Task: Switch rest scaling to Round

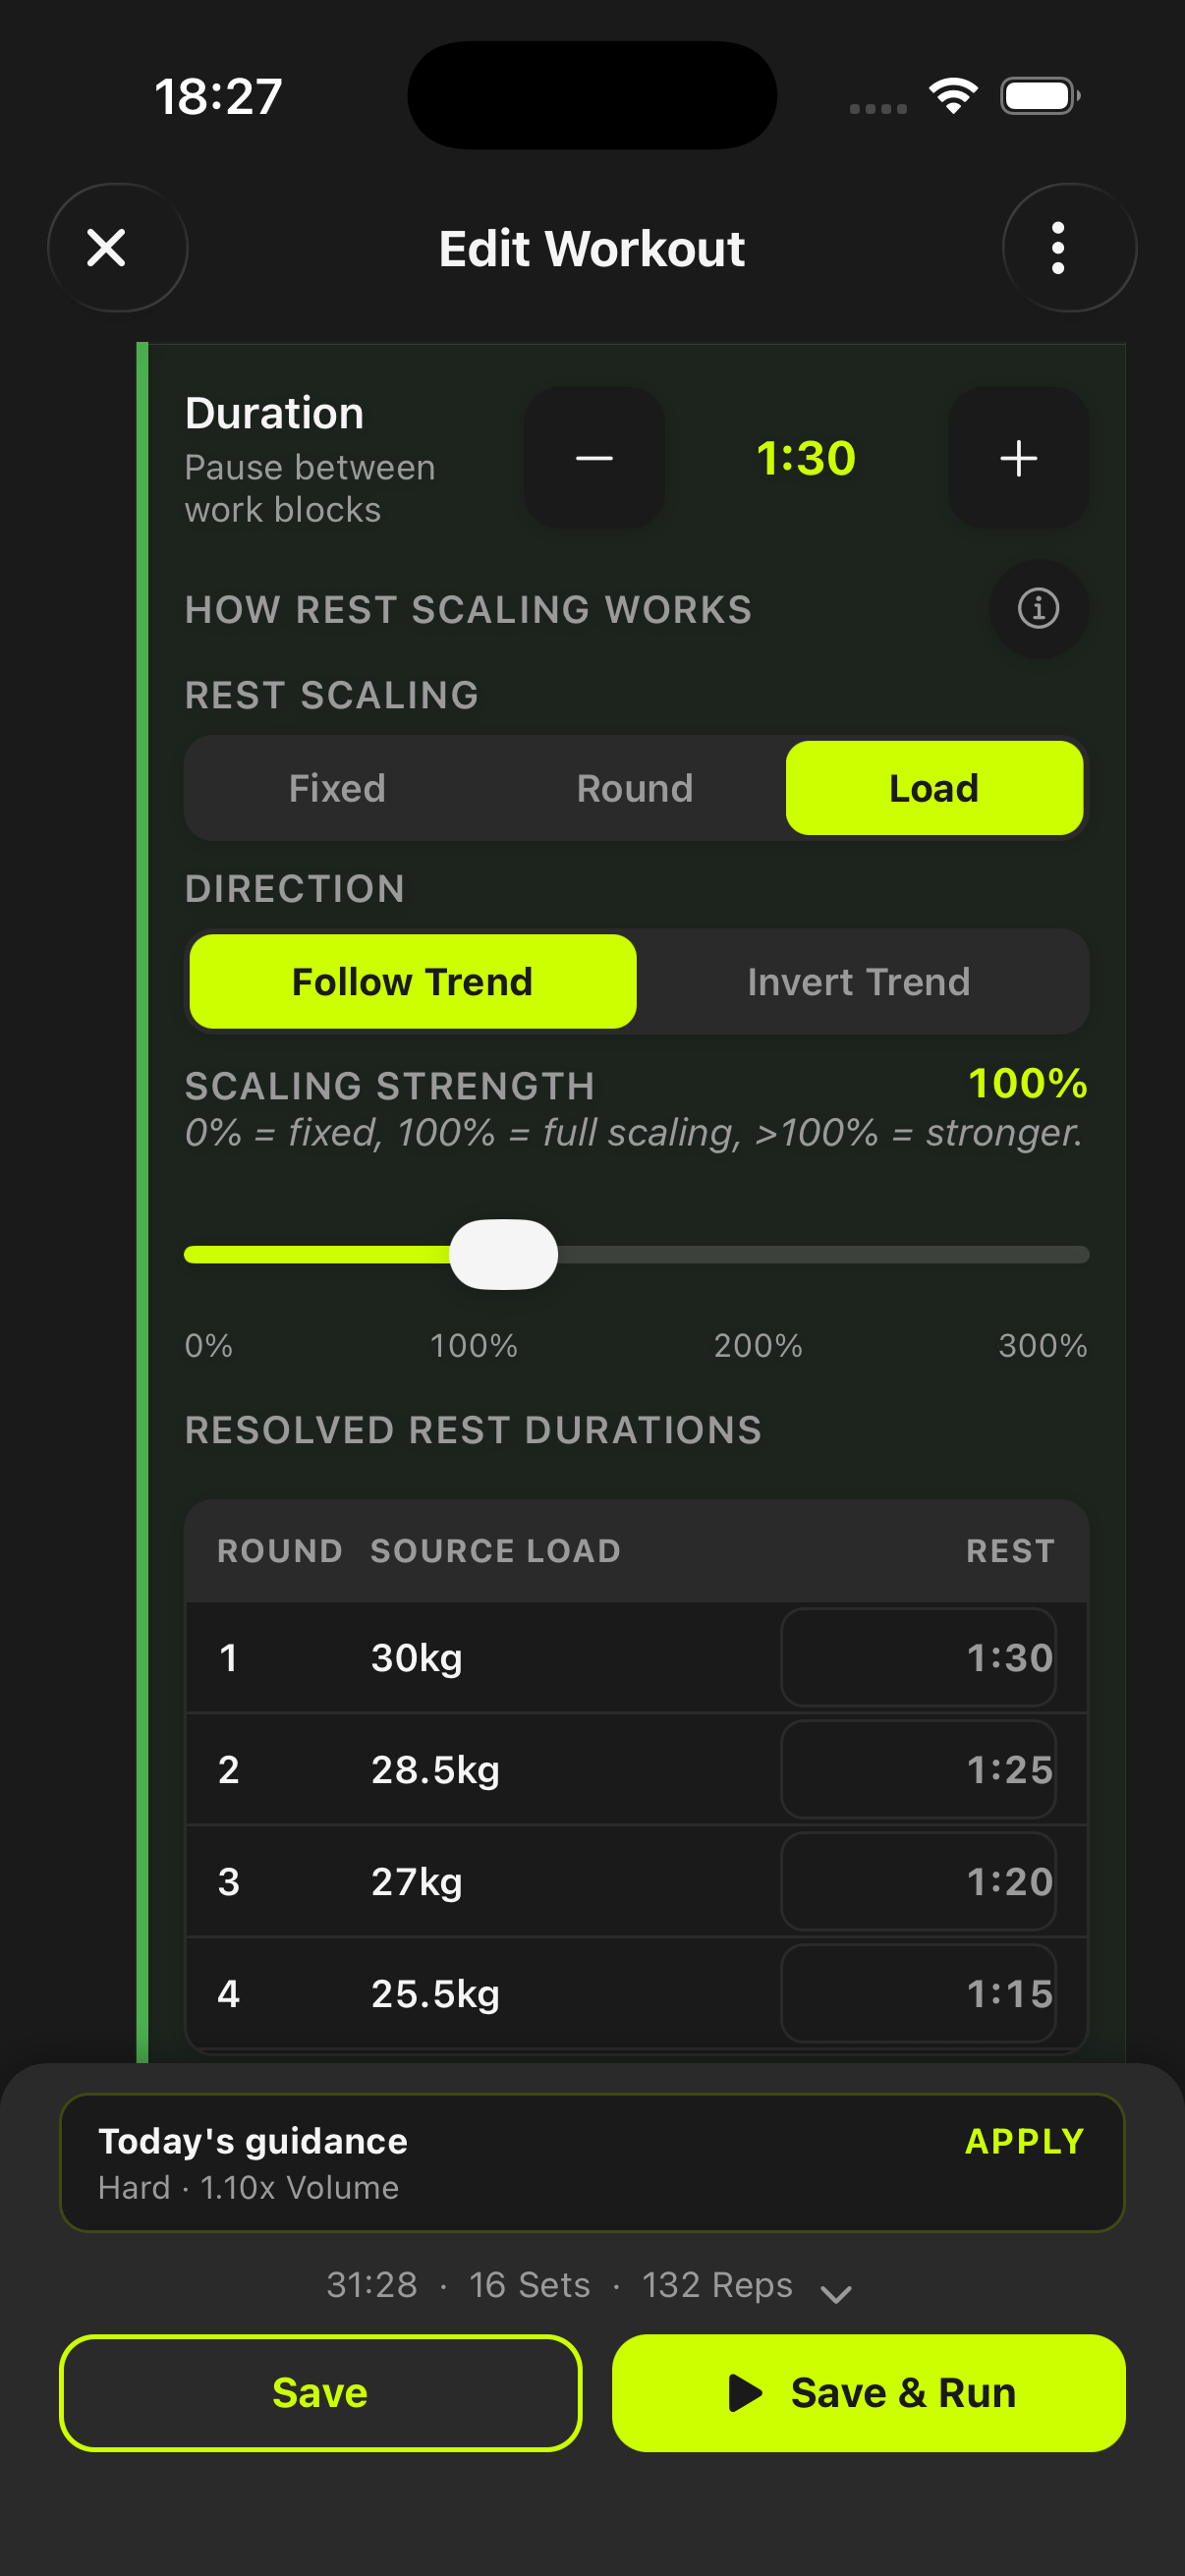Action: coord(634,788)
